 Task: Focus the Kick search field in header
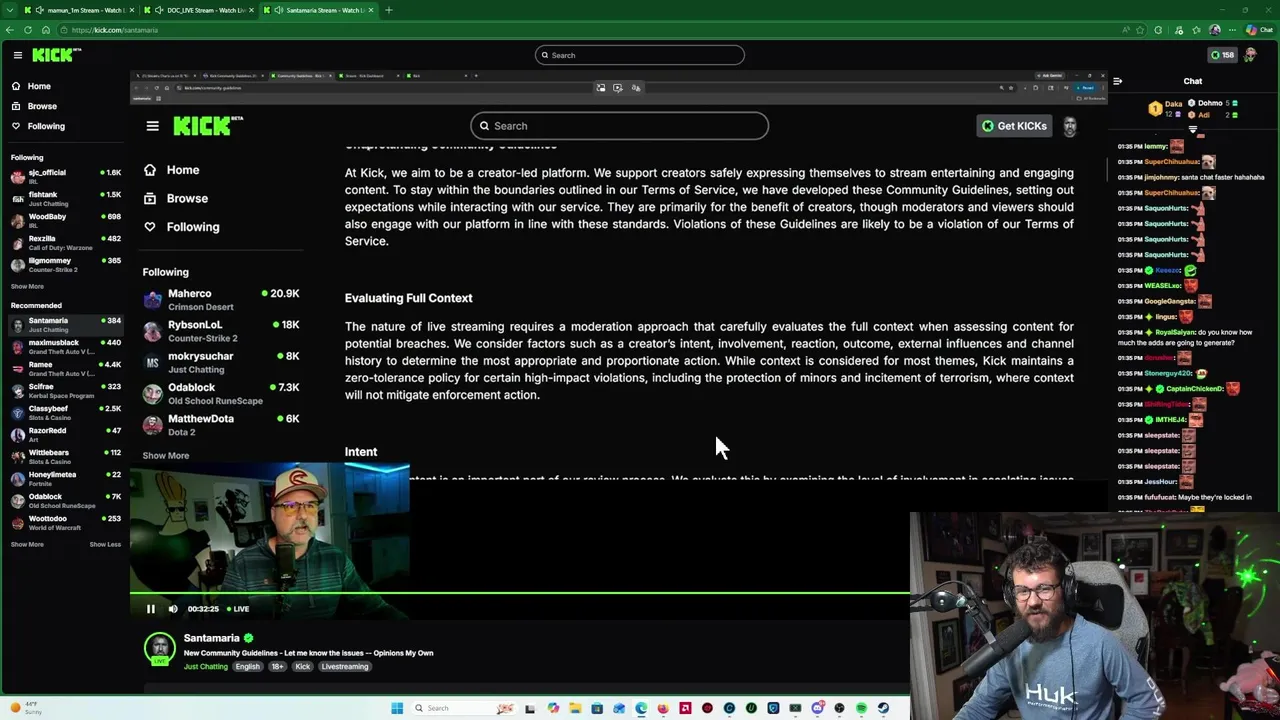[x=640, y=55]
